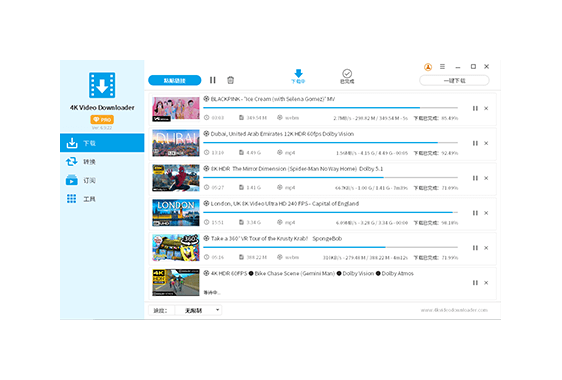
Task: Open the account profile icon
Action: pyautogui.click(x=428, y=67)
